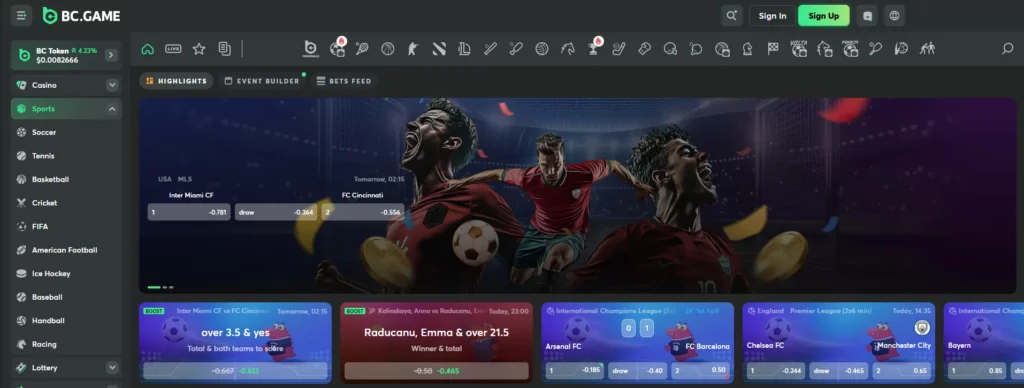Select the third banner carousel dot
The height and width of the screenshot is (388, 1024).
(171, 287)
